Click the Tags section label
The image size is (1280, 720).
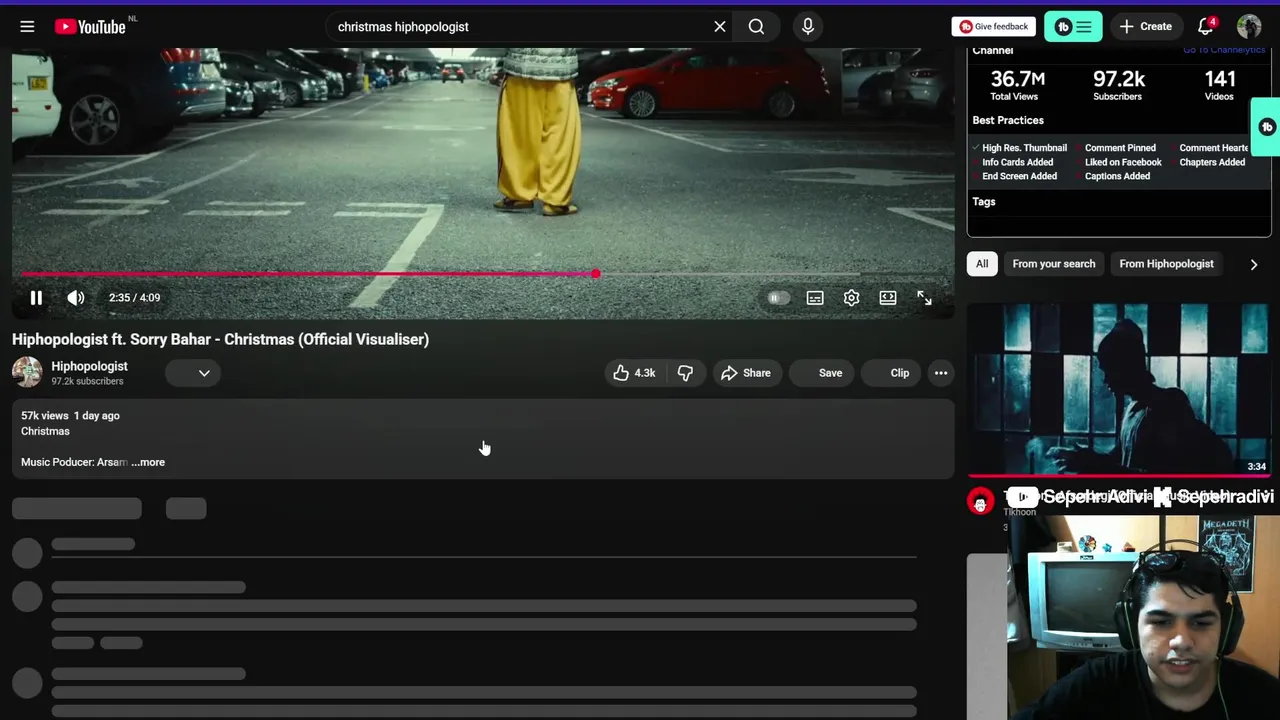point(984,202)
